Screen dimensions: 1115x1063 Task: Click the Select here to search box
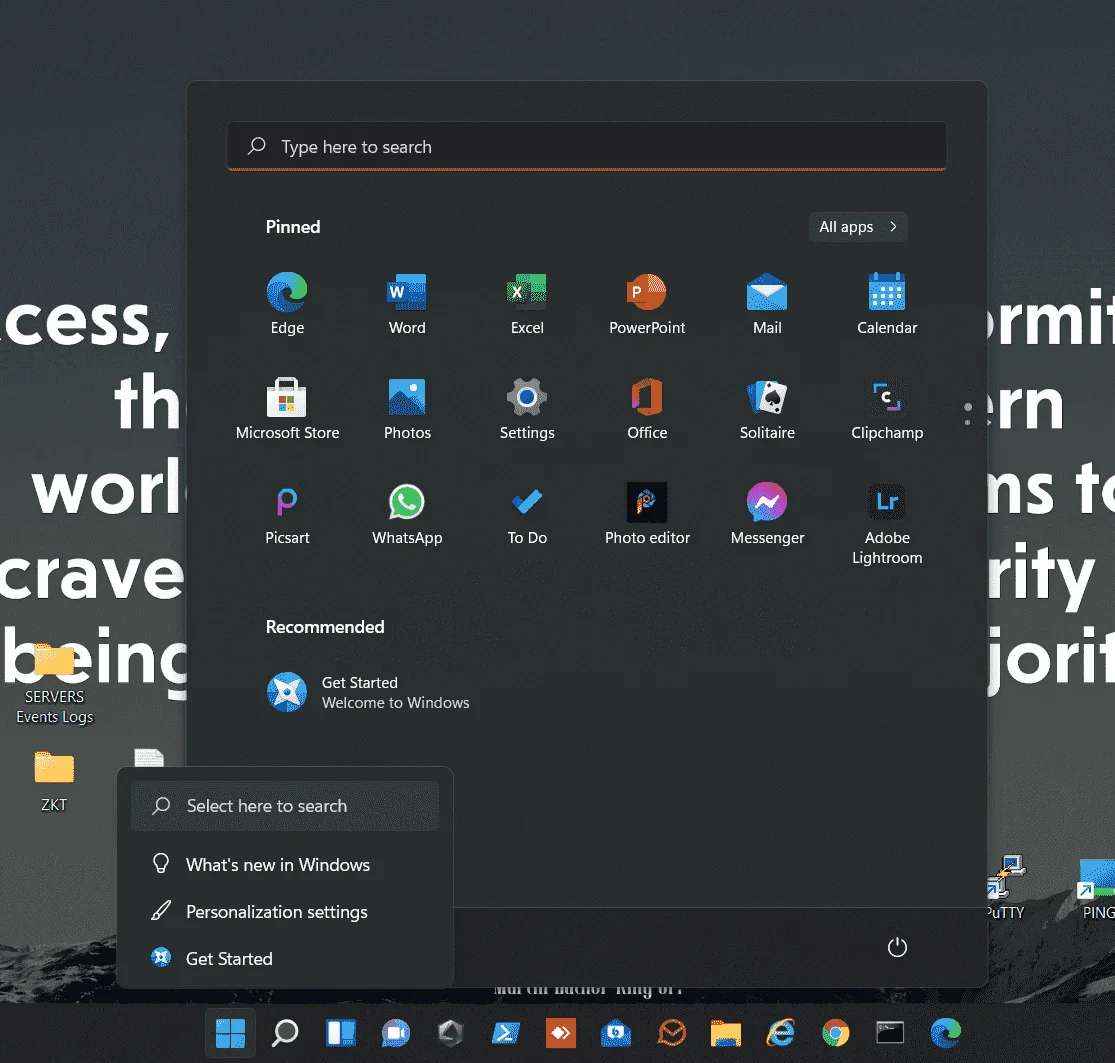tap(285, 806)
